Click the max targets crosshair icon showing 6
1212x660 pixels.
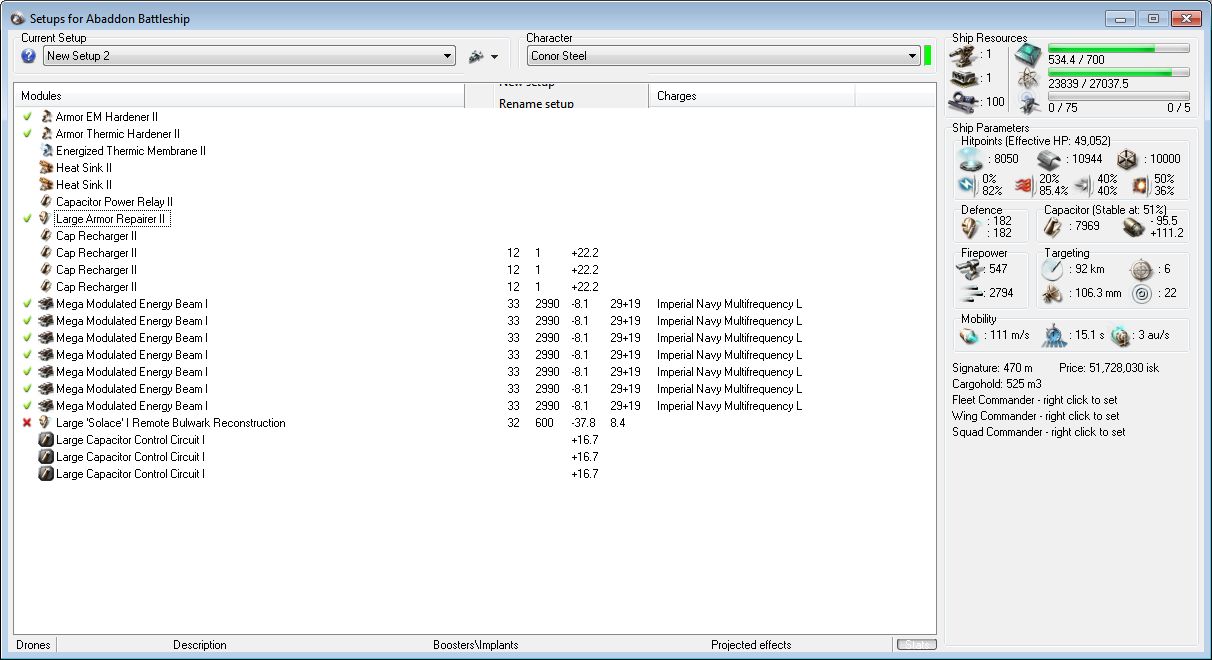coord(1140,269)
